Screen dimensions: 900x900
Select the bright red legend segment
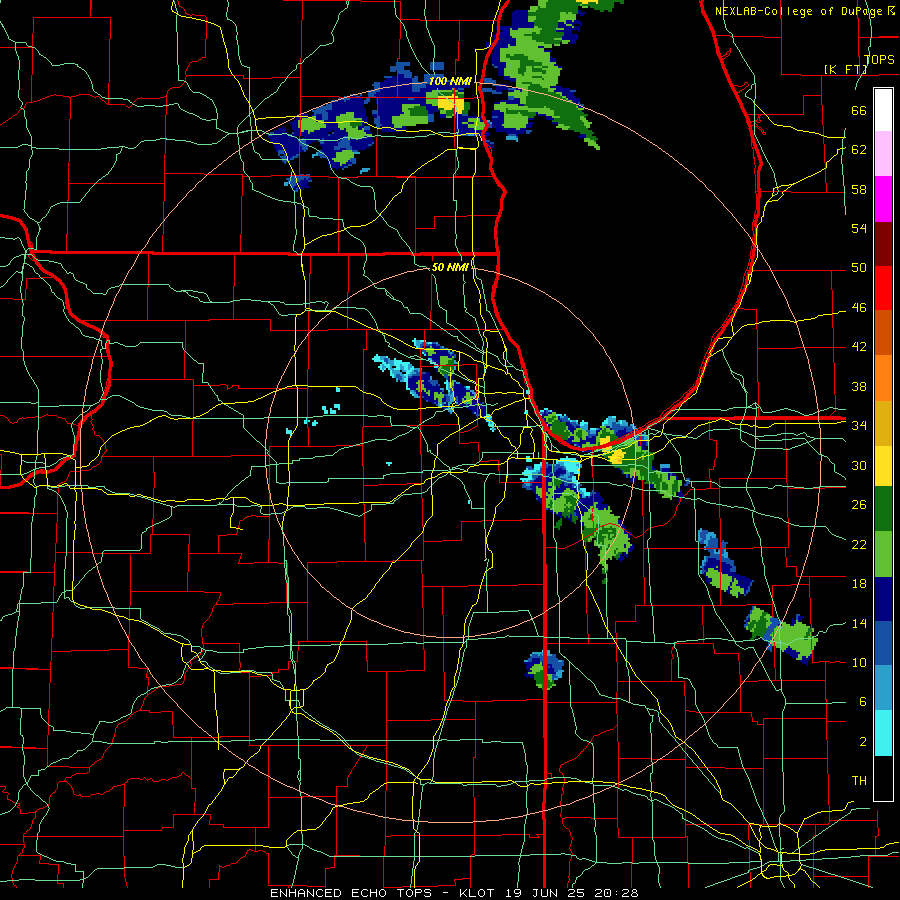(883, 288)
